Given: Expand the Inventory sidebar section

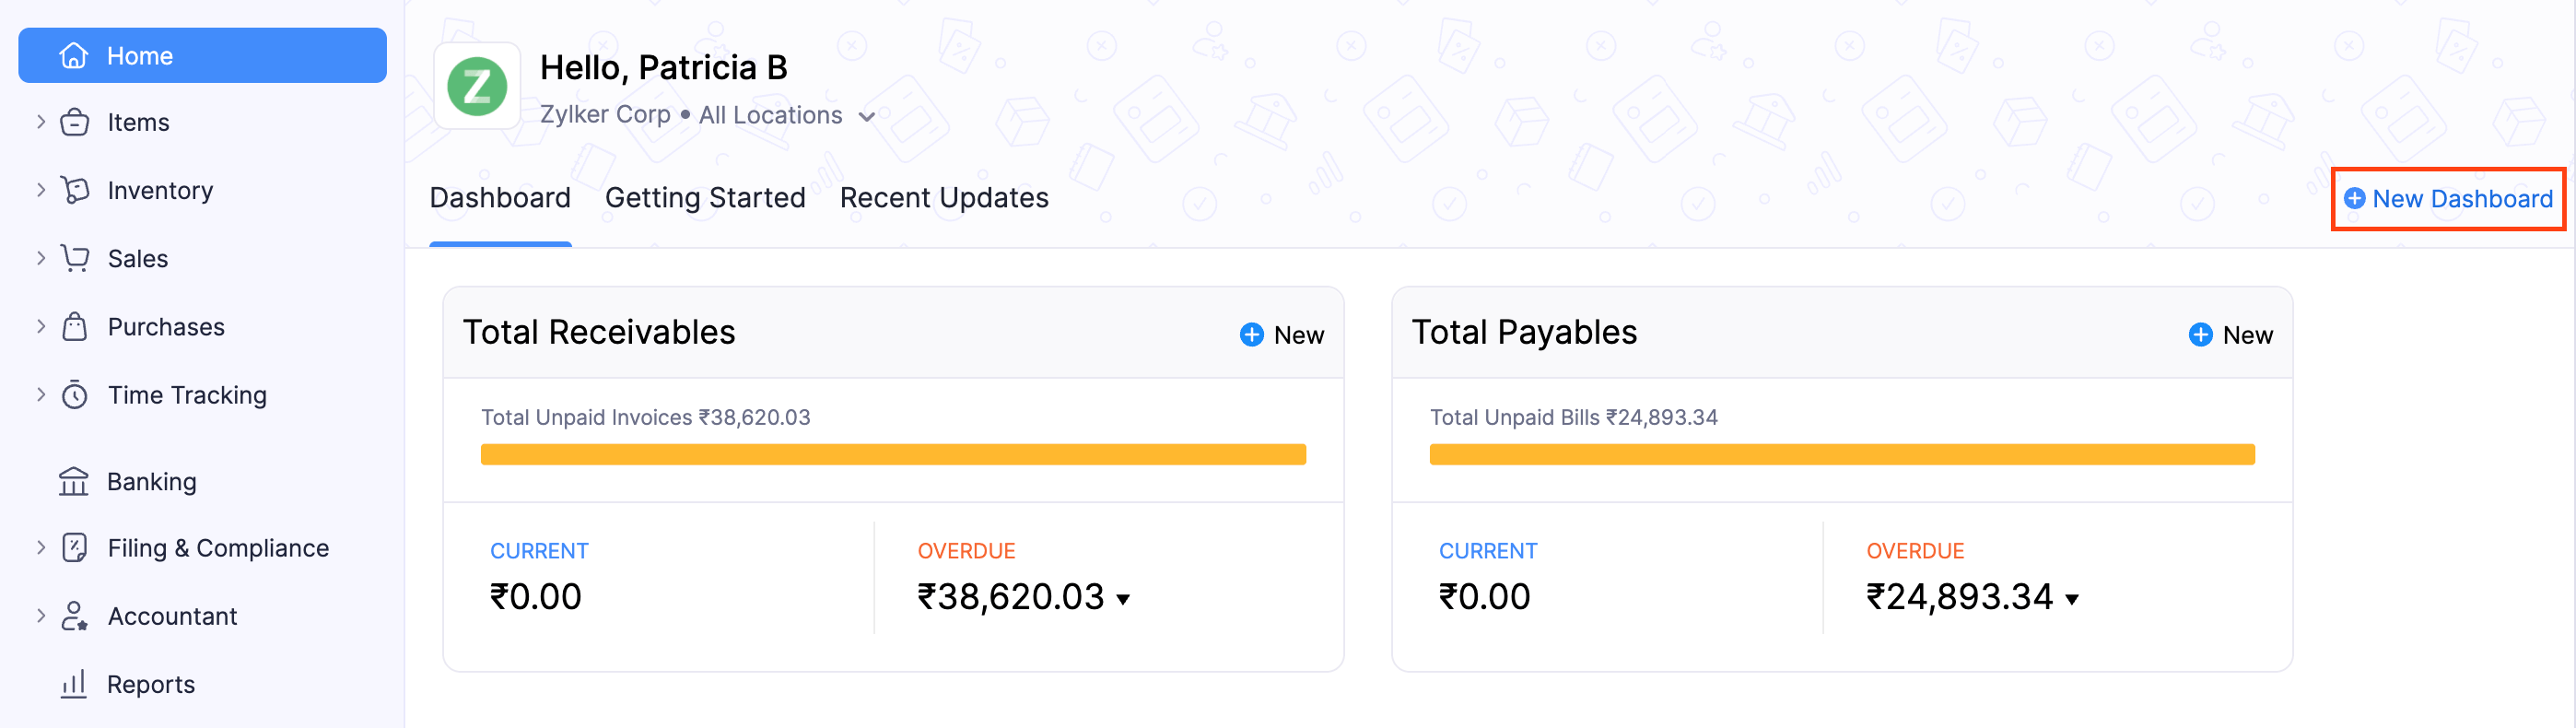Looking at the screenshot, I should click(41, 190).
